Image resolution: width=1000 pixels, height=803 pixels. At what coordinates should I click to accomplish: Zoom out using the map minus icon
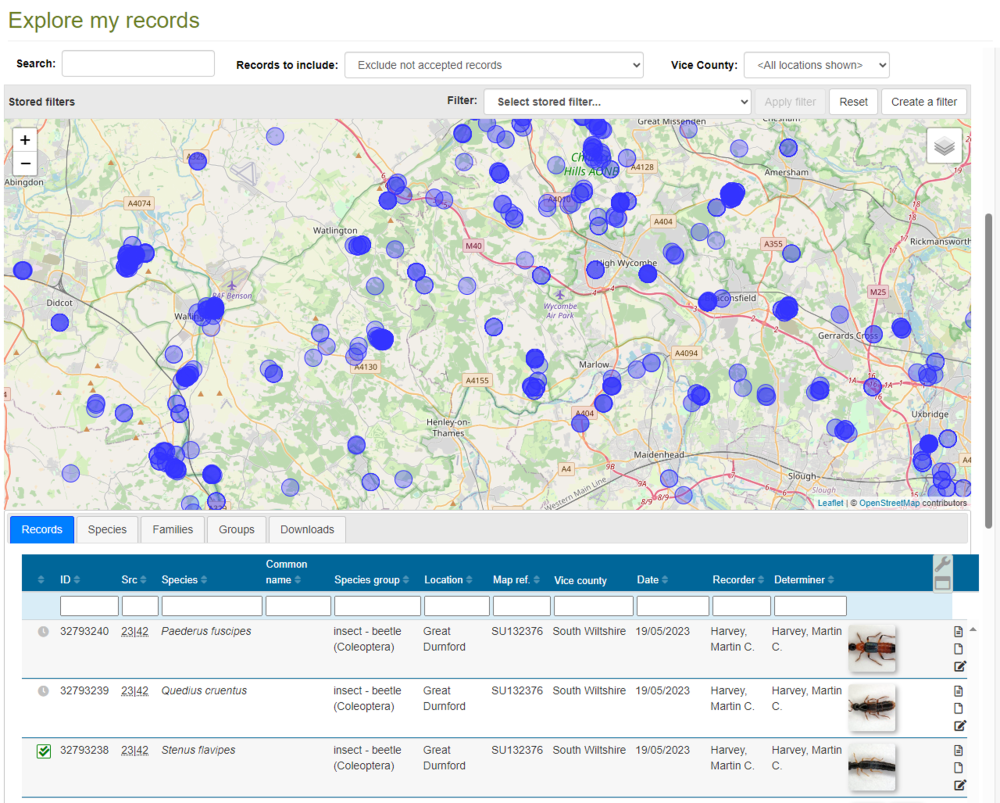pos(24,163)
